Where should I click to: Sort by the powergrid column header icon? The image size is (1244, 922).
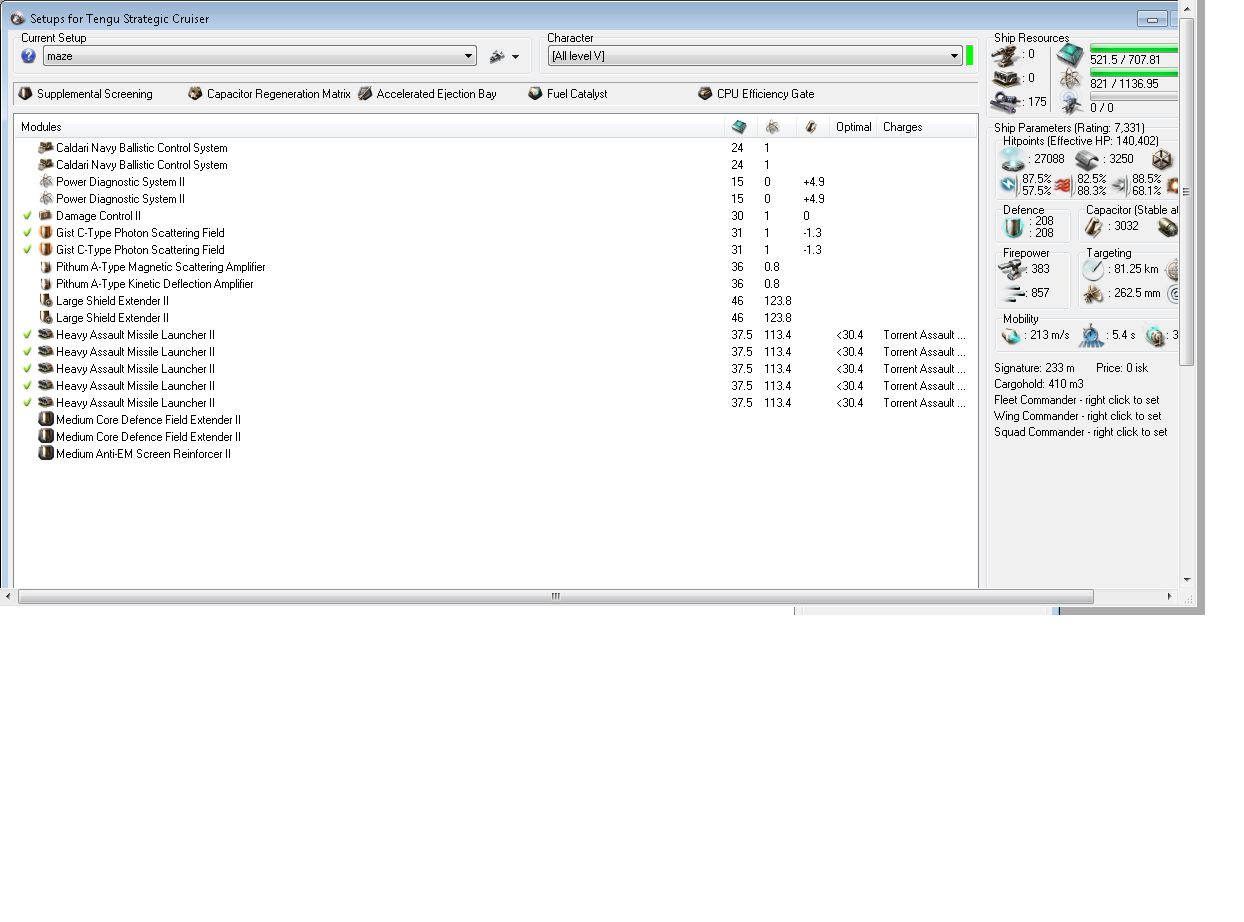(x=773, y=127)
